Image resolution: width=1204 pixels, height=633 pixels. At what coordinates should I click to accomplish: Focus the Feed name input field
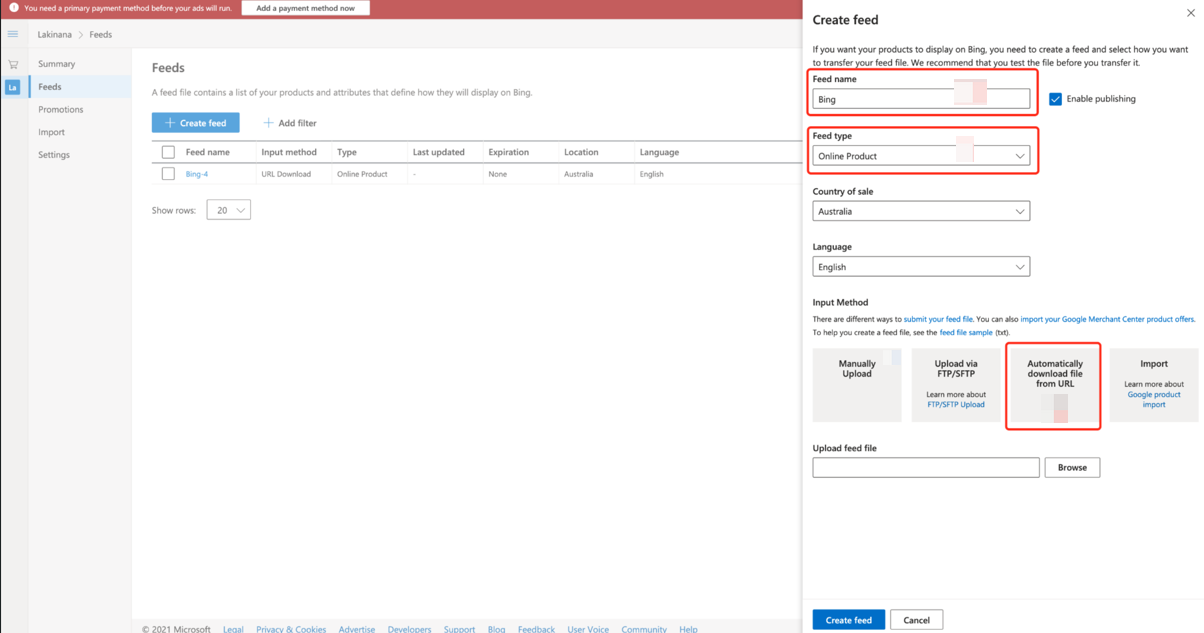click(921, 99)
